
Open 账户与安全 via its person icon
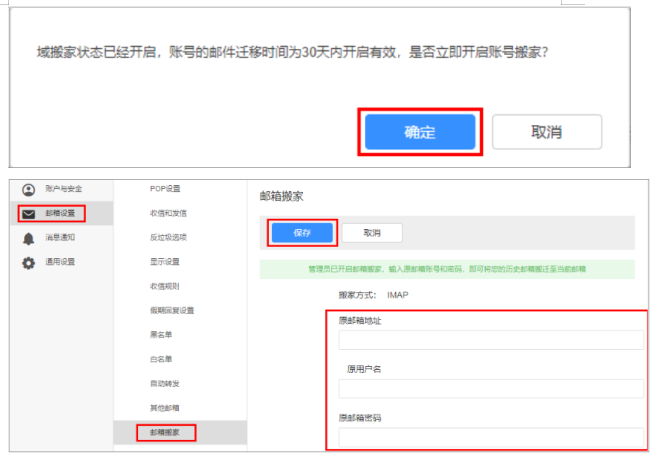click(29, 190)
